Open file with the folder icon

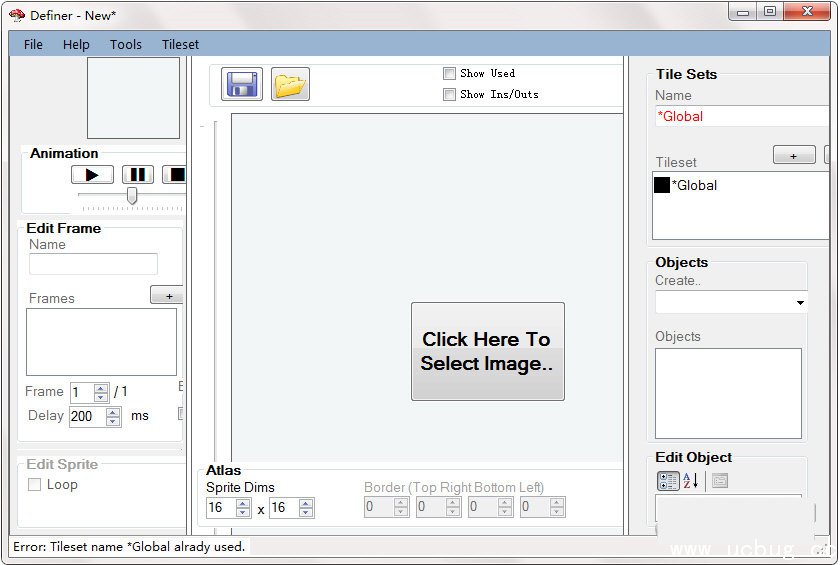290,85
